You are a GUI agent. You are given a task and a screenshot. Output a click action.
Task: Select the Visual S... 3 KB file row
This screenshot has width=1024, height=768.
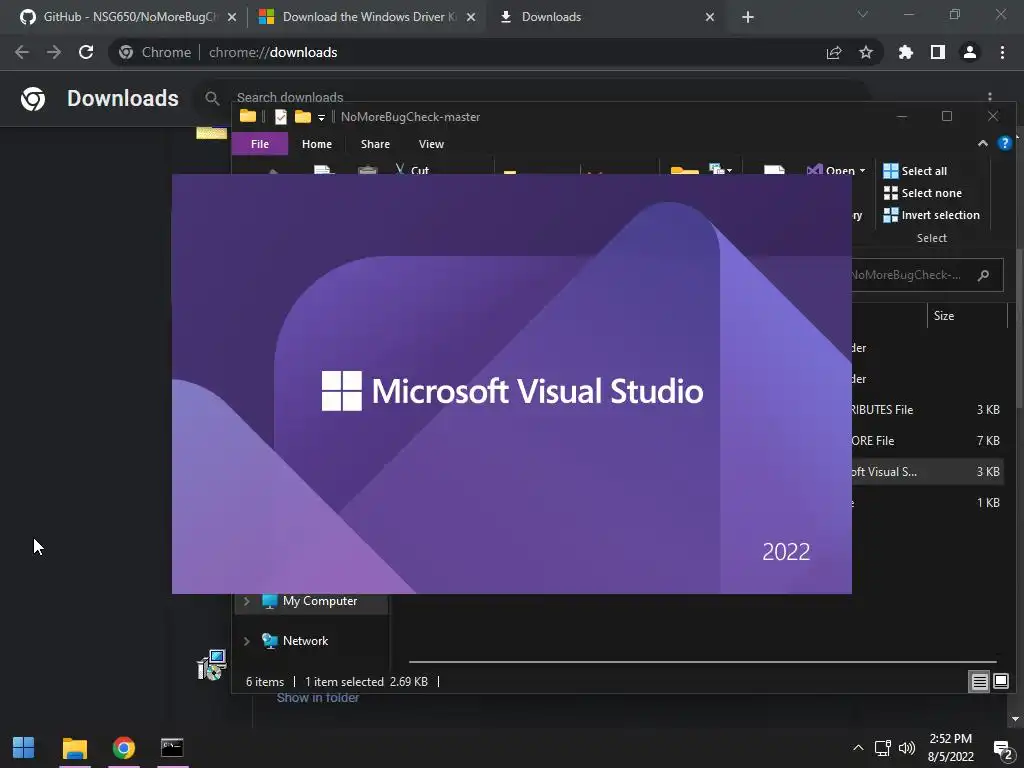click(927, 472)
